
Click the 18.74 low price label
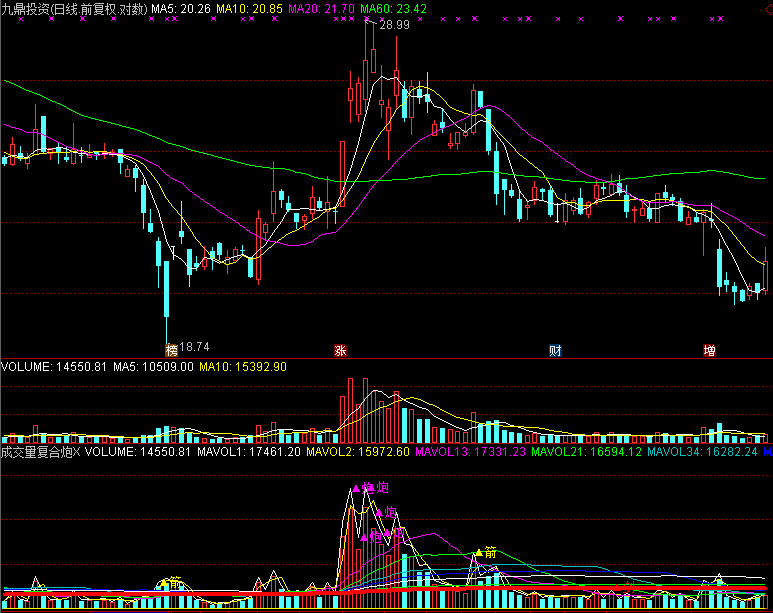(194, 347)
